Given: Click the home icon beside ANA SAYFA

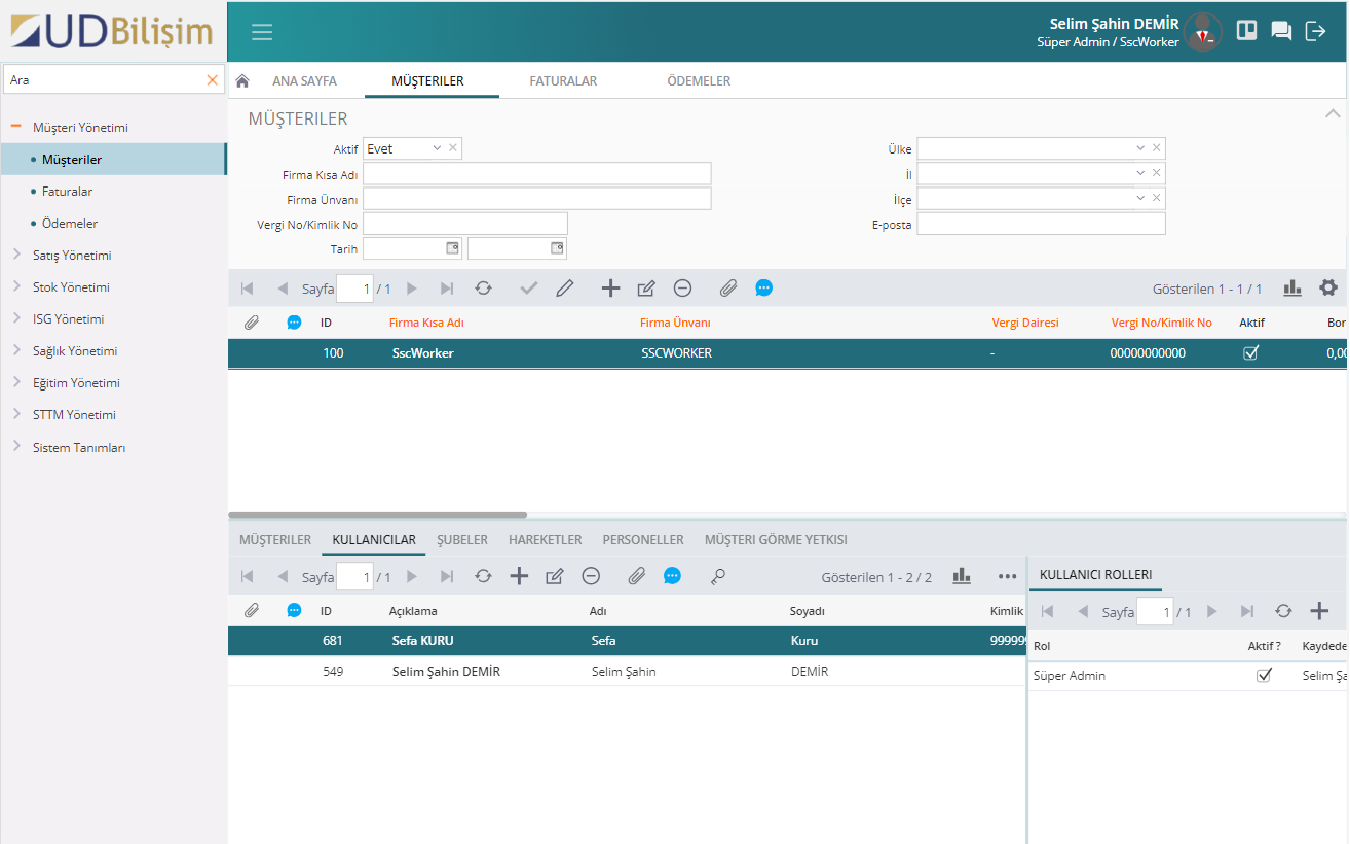Looking at the screenshot, I should click(x=242, y=81).
